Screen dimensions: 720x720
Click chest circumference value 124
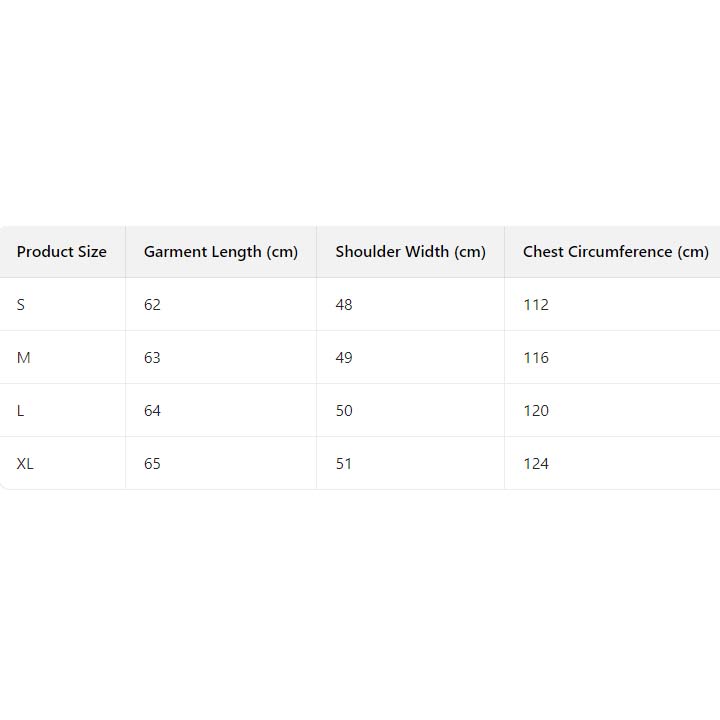click(536, 464)
